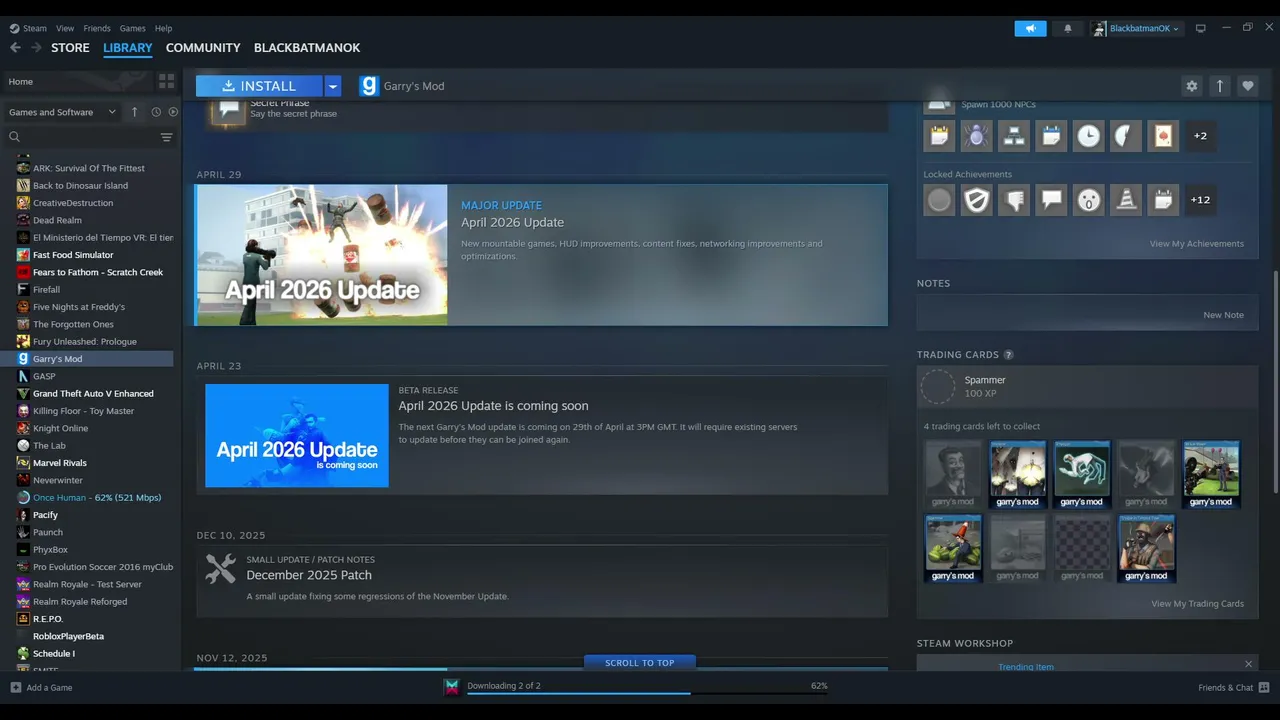Click the December 2025 Patch wrench icon

pos(220,569)
